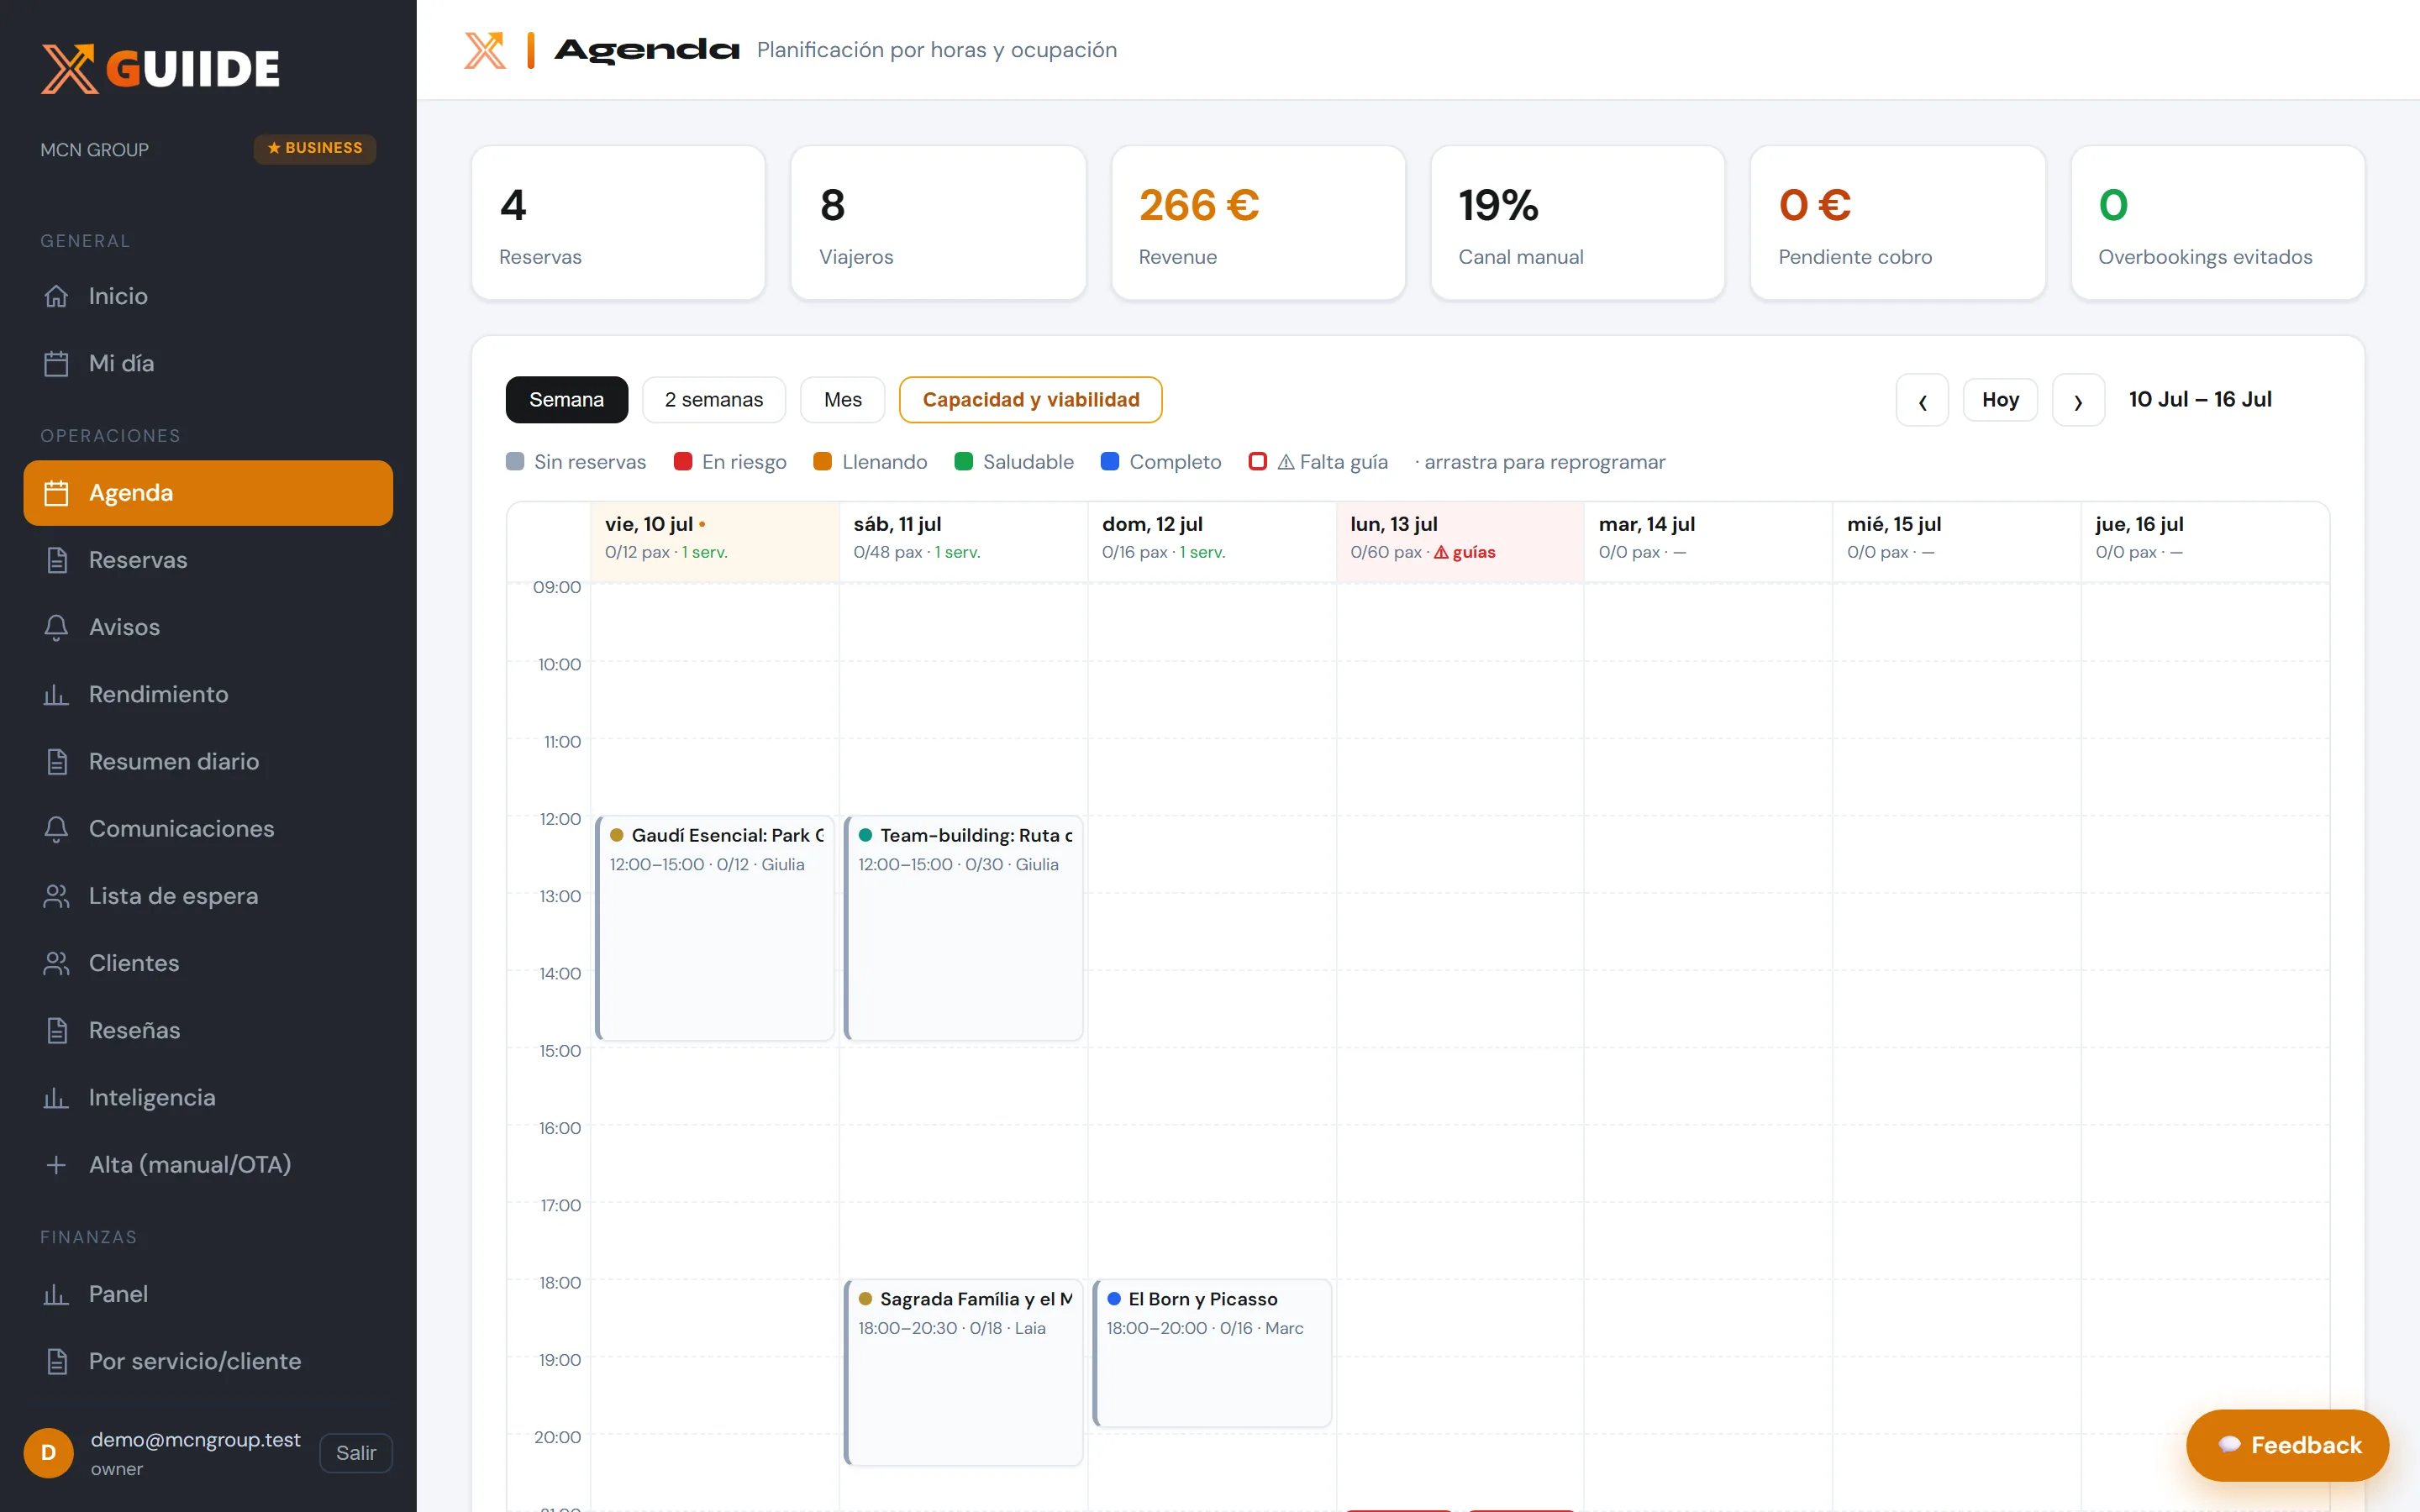Open Lista de espera page
The height and width of the screenshot is (1512, 2420).
coord(208,896)
